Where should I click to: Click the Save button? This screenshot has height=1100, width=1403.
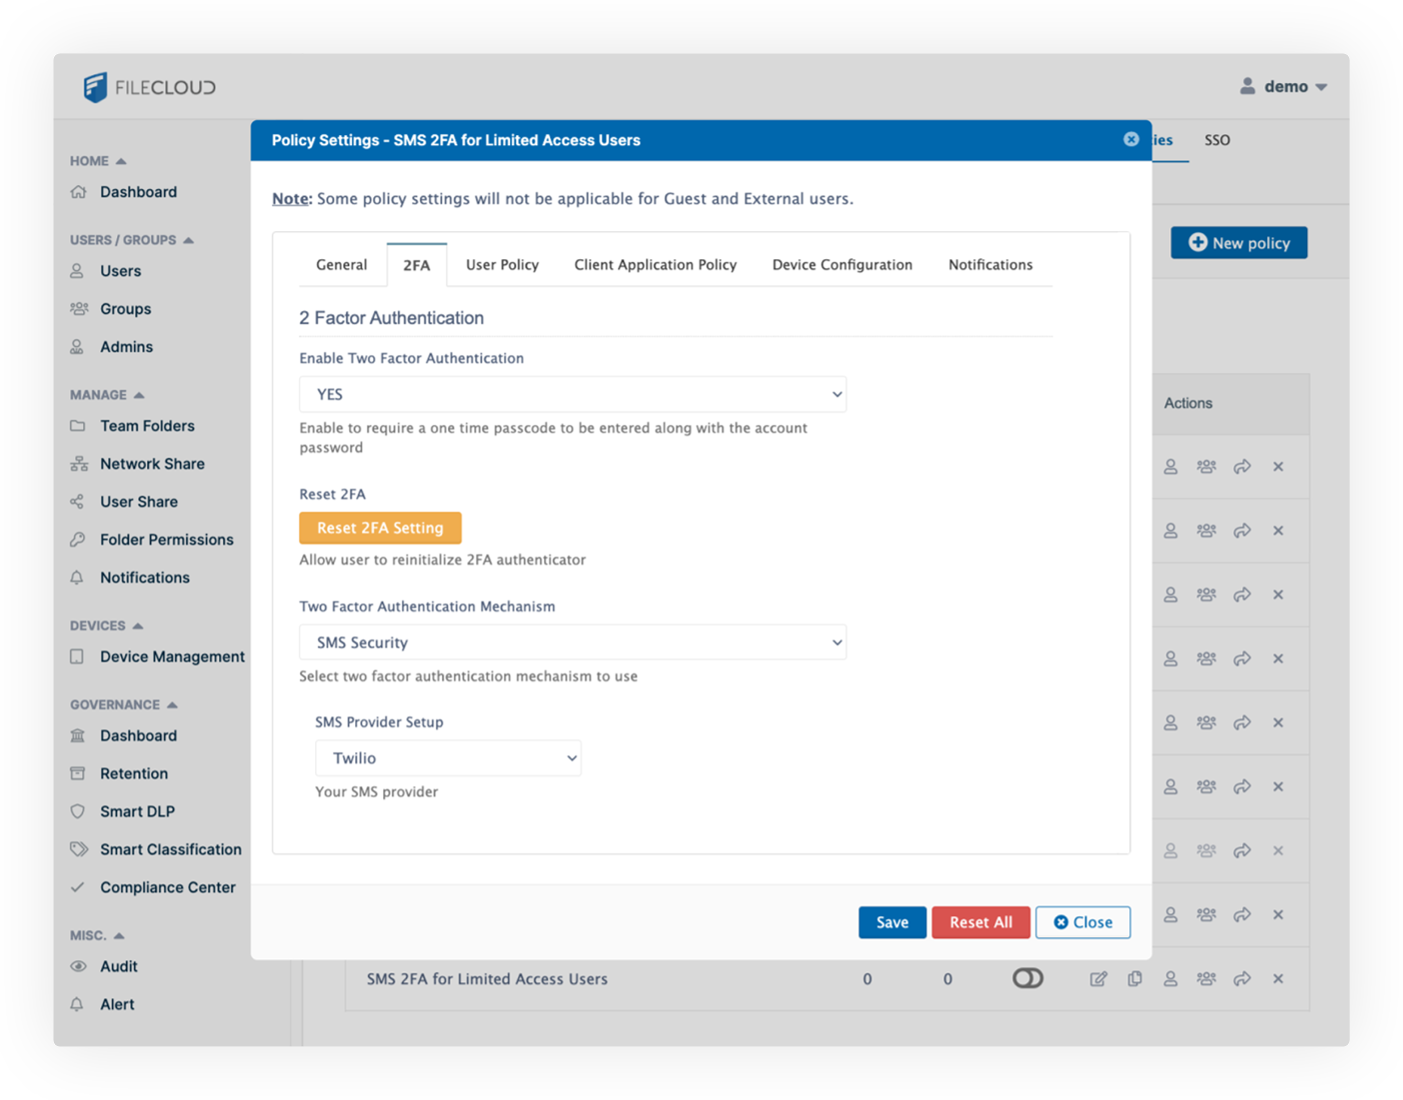[892, 922]
